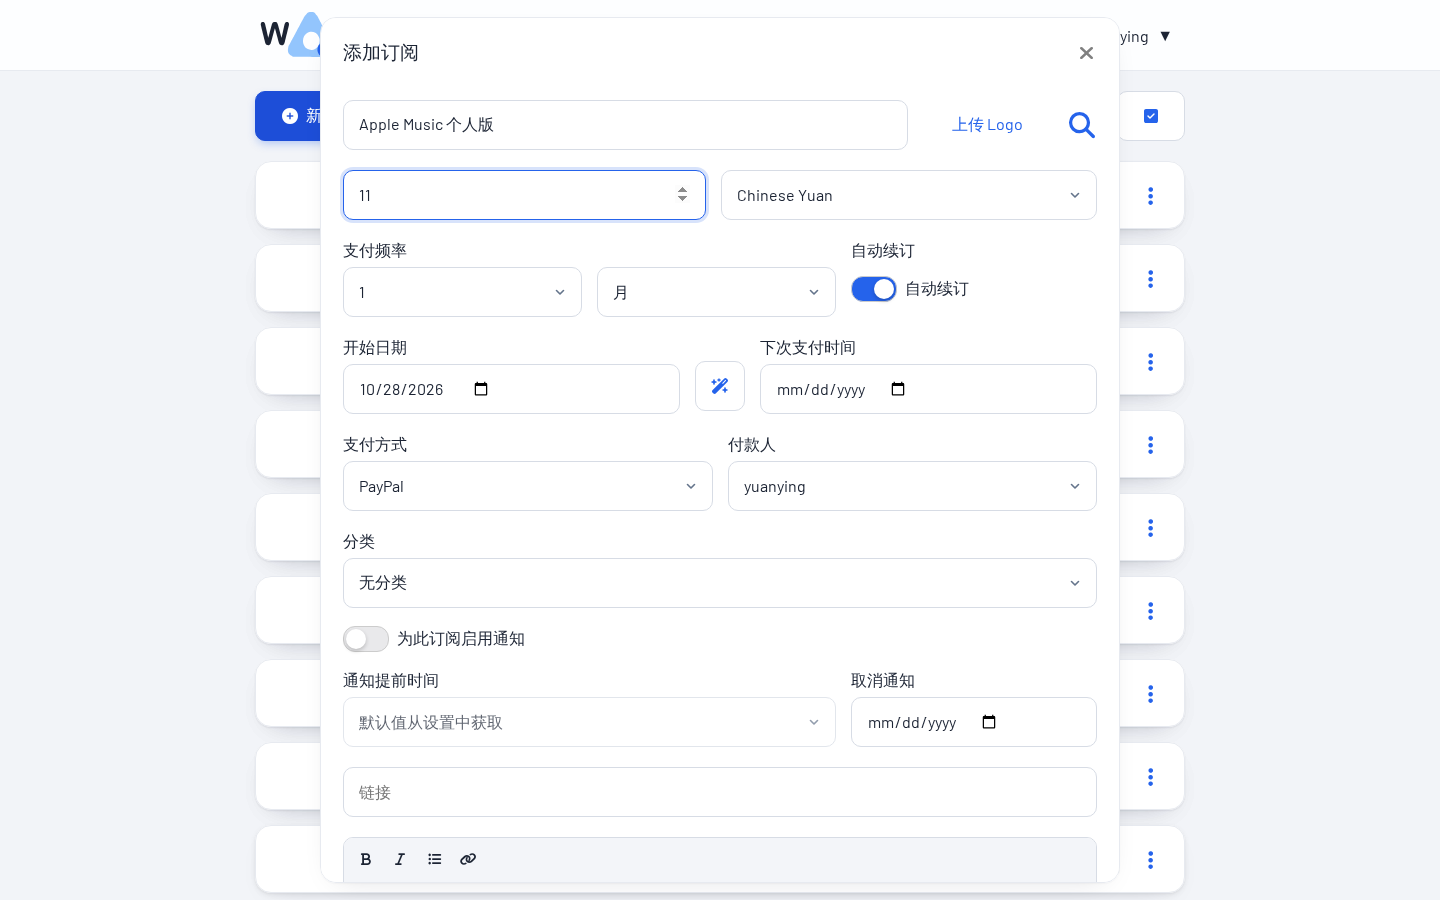
Task: Click the price field showing 11
Action: 524,195
